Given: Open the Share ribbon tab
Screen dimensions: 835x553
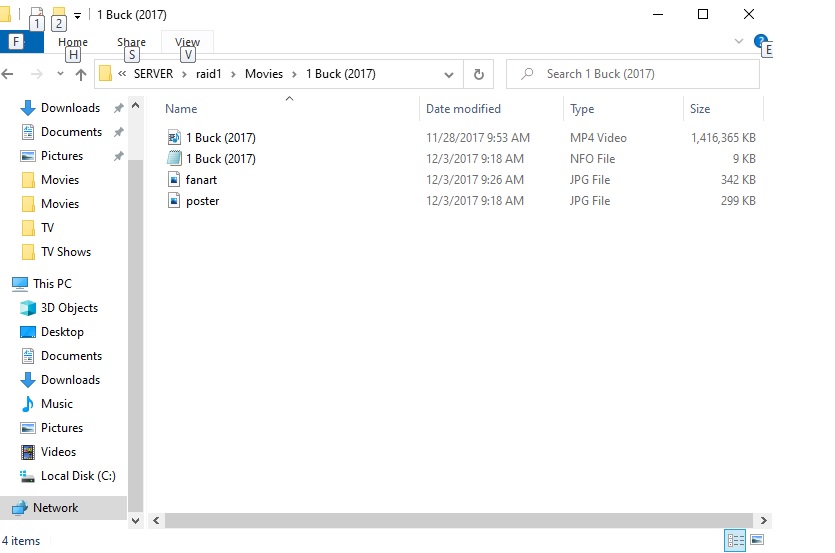Looking at the screenshot, I should (x=131, y=42).
